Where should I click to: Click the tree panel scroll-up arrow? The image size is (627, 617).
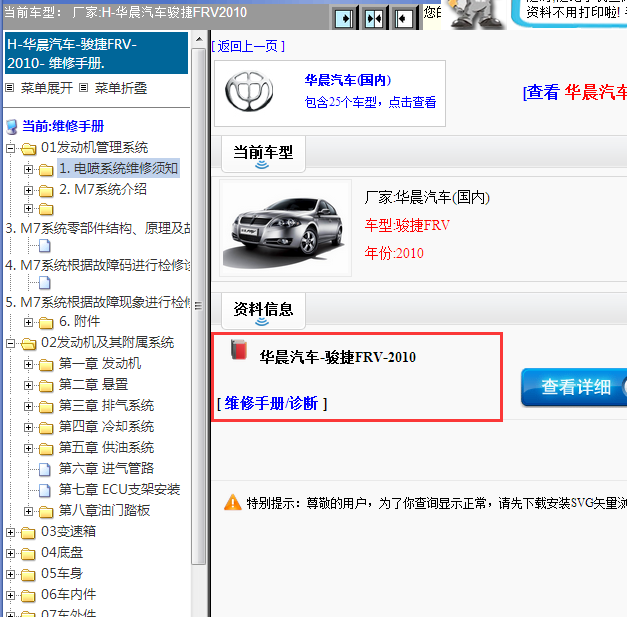point(199,39)
